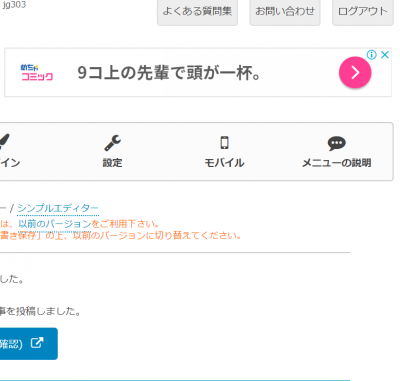The image size is (400, 381).
Task: Open the モバイル menu label
Action: [x=224, y=163]
